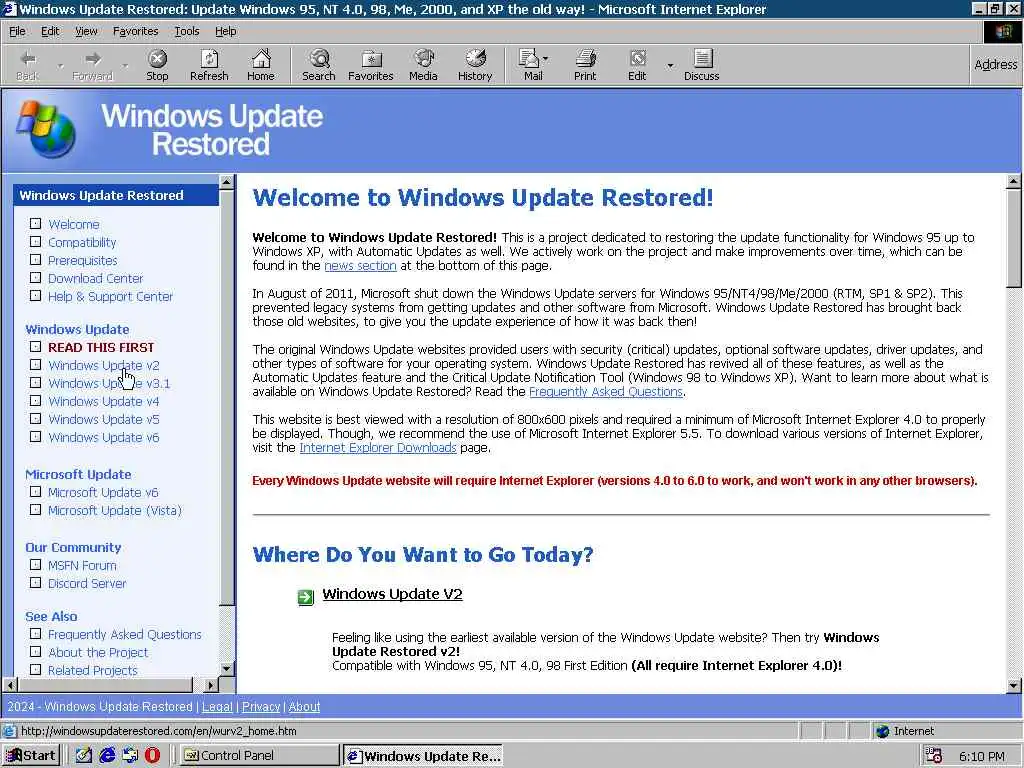Open the Media bar
The width and height of the screenshot is (1024, 768).
pyautogui.click(x=423, y=65)
